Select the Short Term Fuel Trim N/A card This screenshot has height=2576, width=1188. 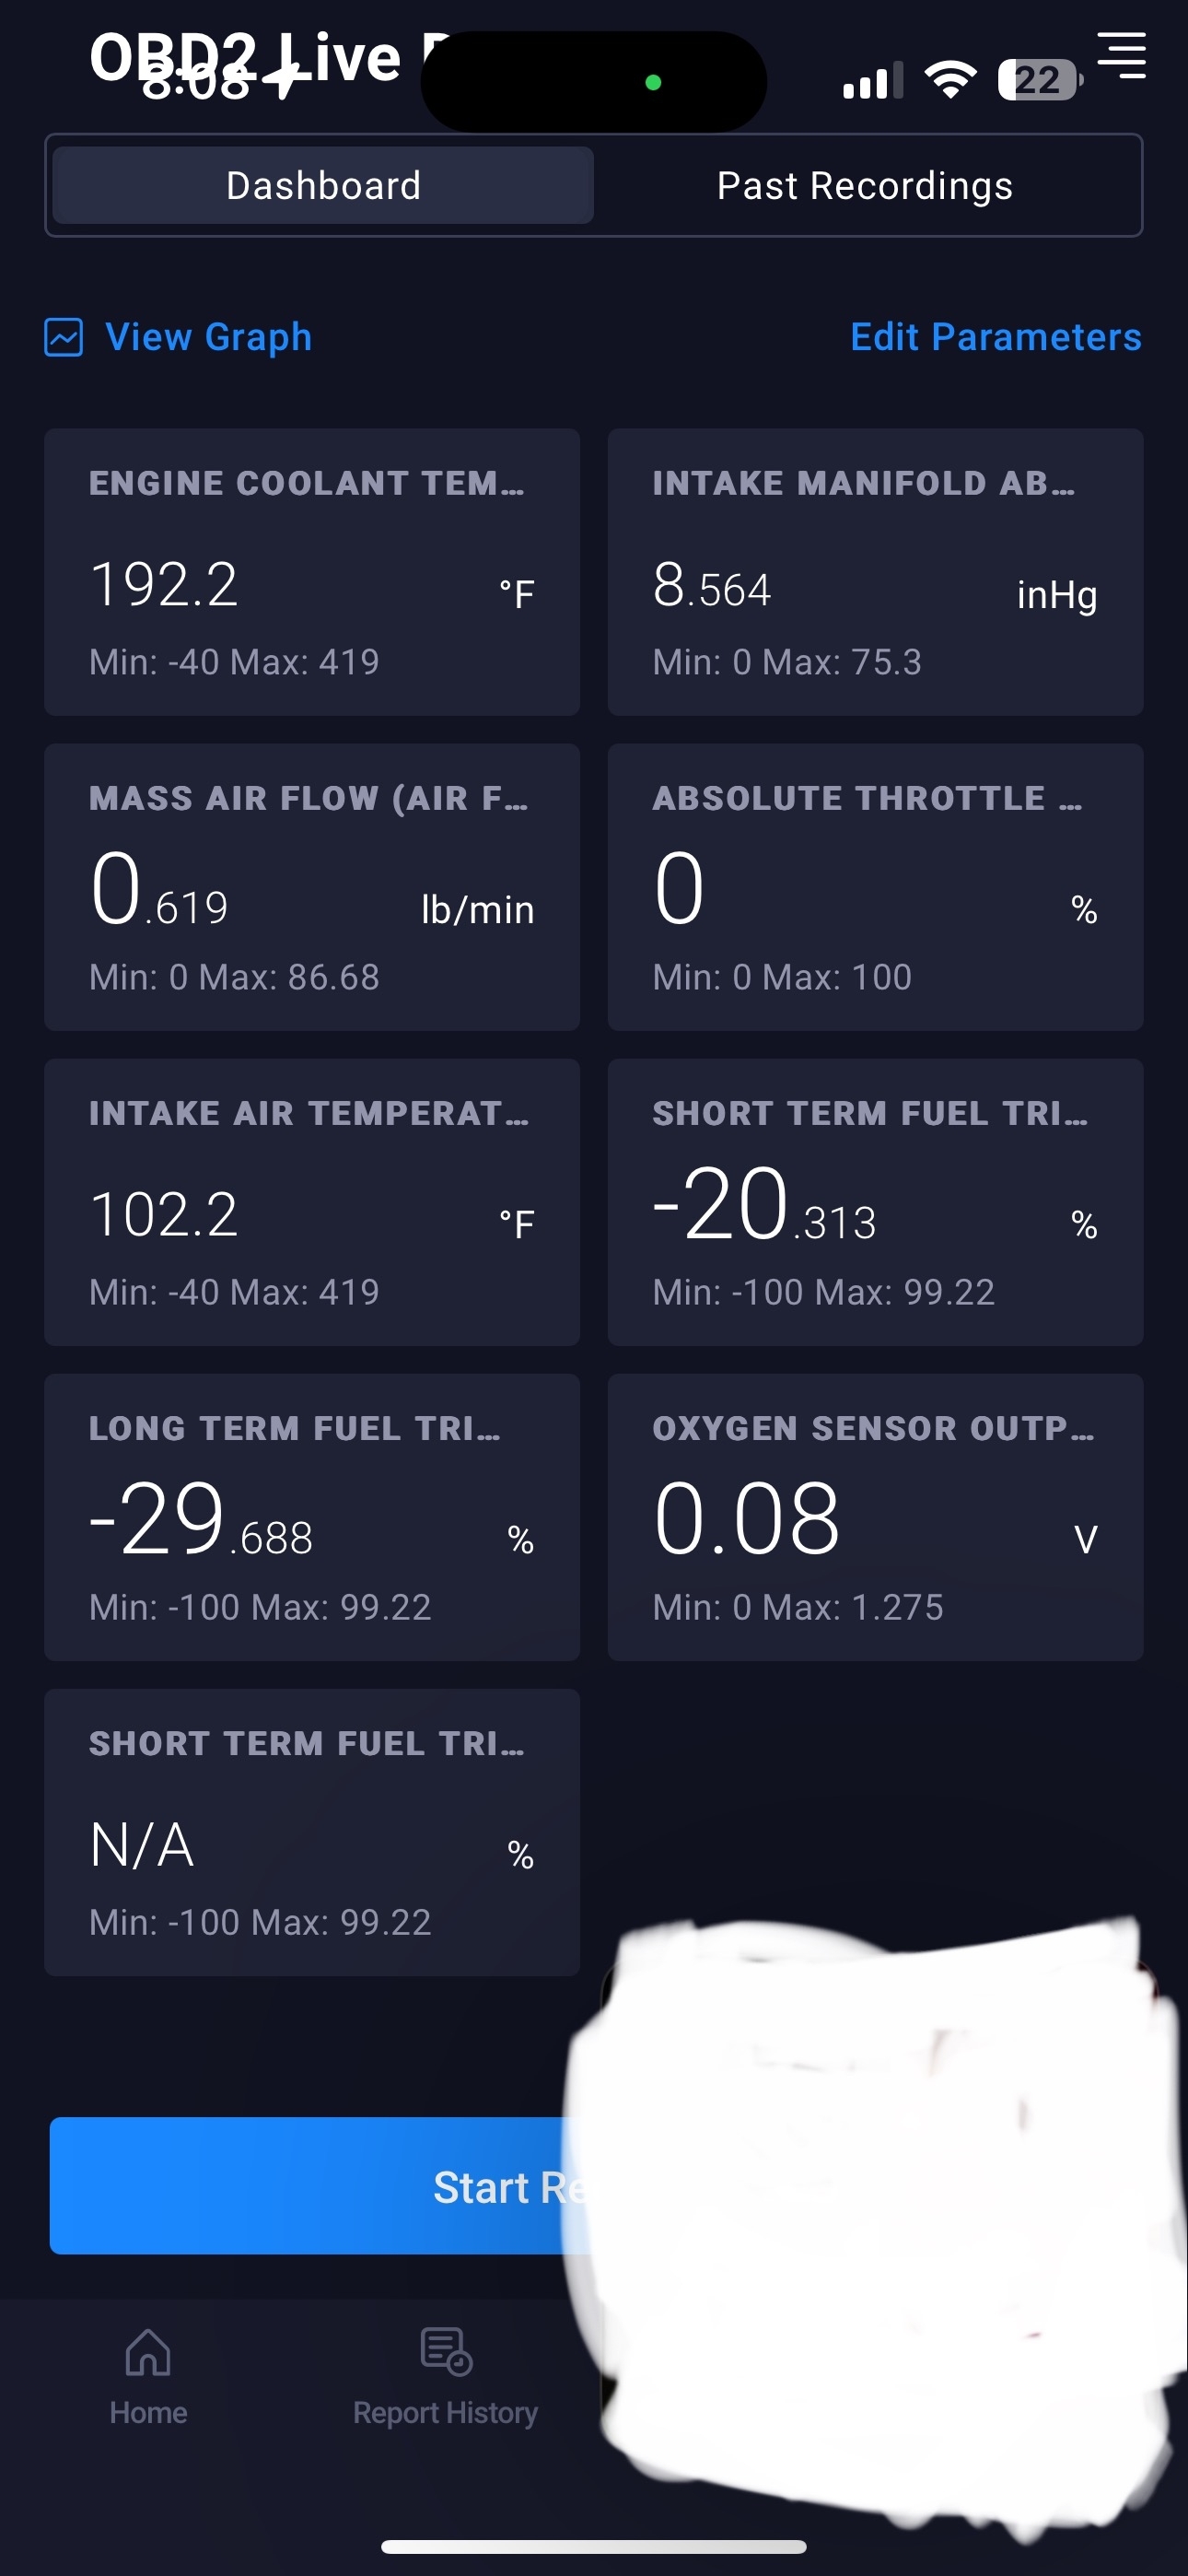tap(312, 1832)
